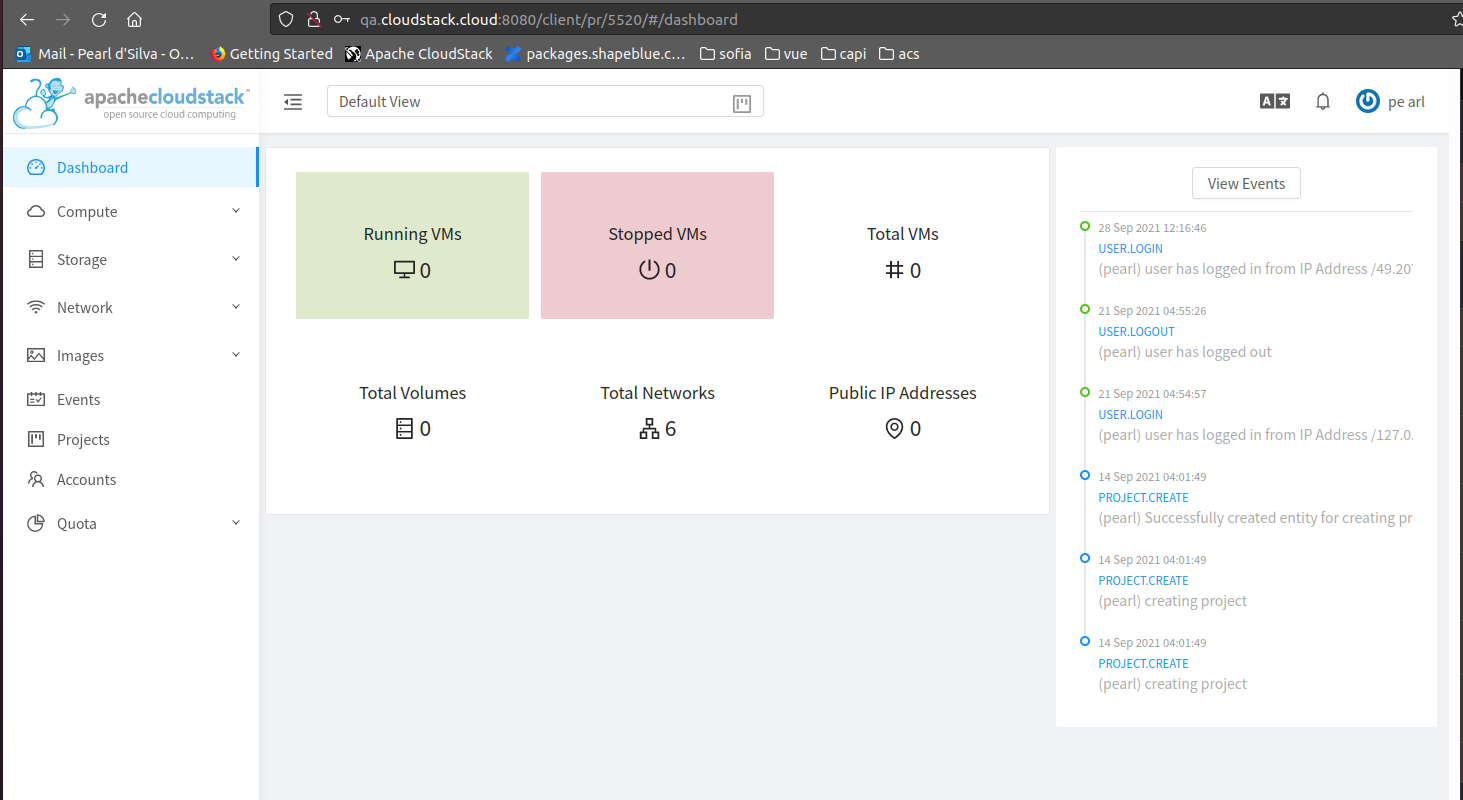
Task: Click the Accounts people icon
Action: [x=36, y=479]
